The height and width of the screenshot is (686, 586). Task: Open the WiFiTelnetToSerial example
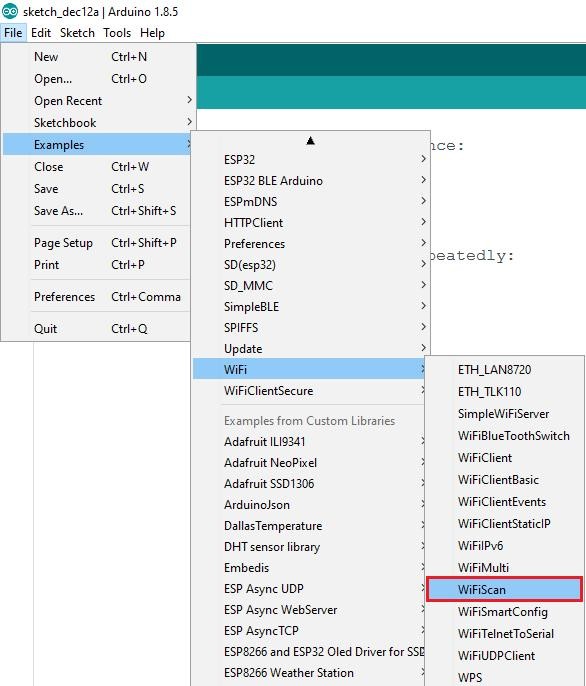pyautogui.click(x=505, y=634)
